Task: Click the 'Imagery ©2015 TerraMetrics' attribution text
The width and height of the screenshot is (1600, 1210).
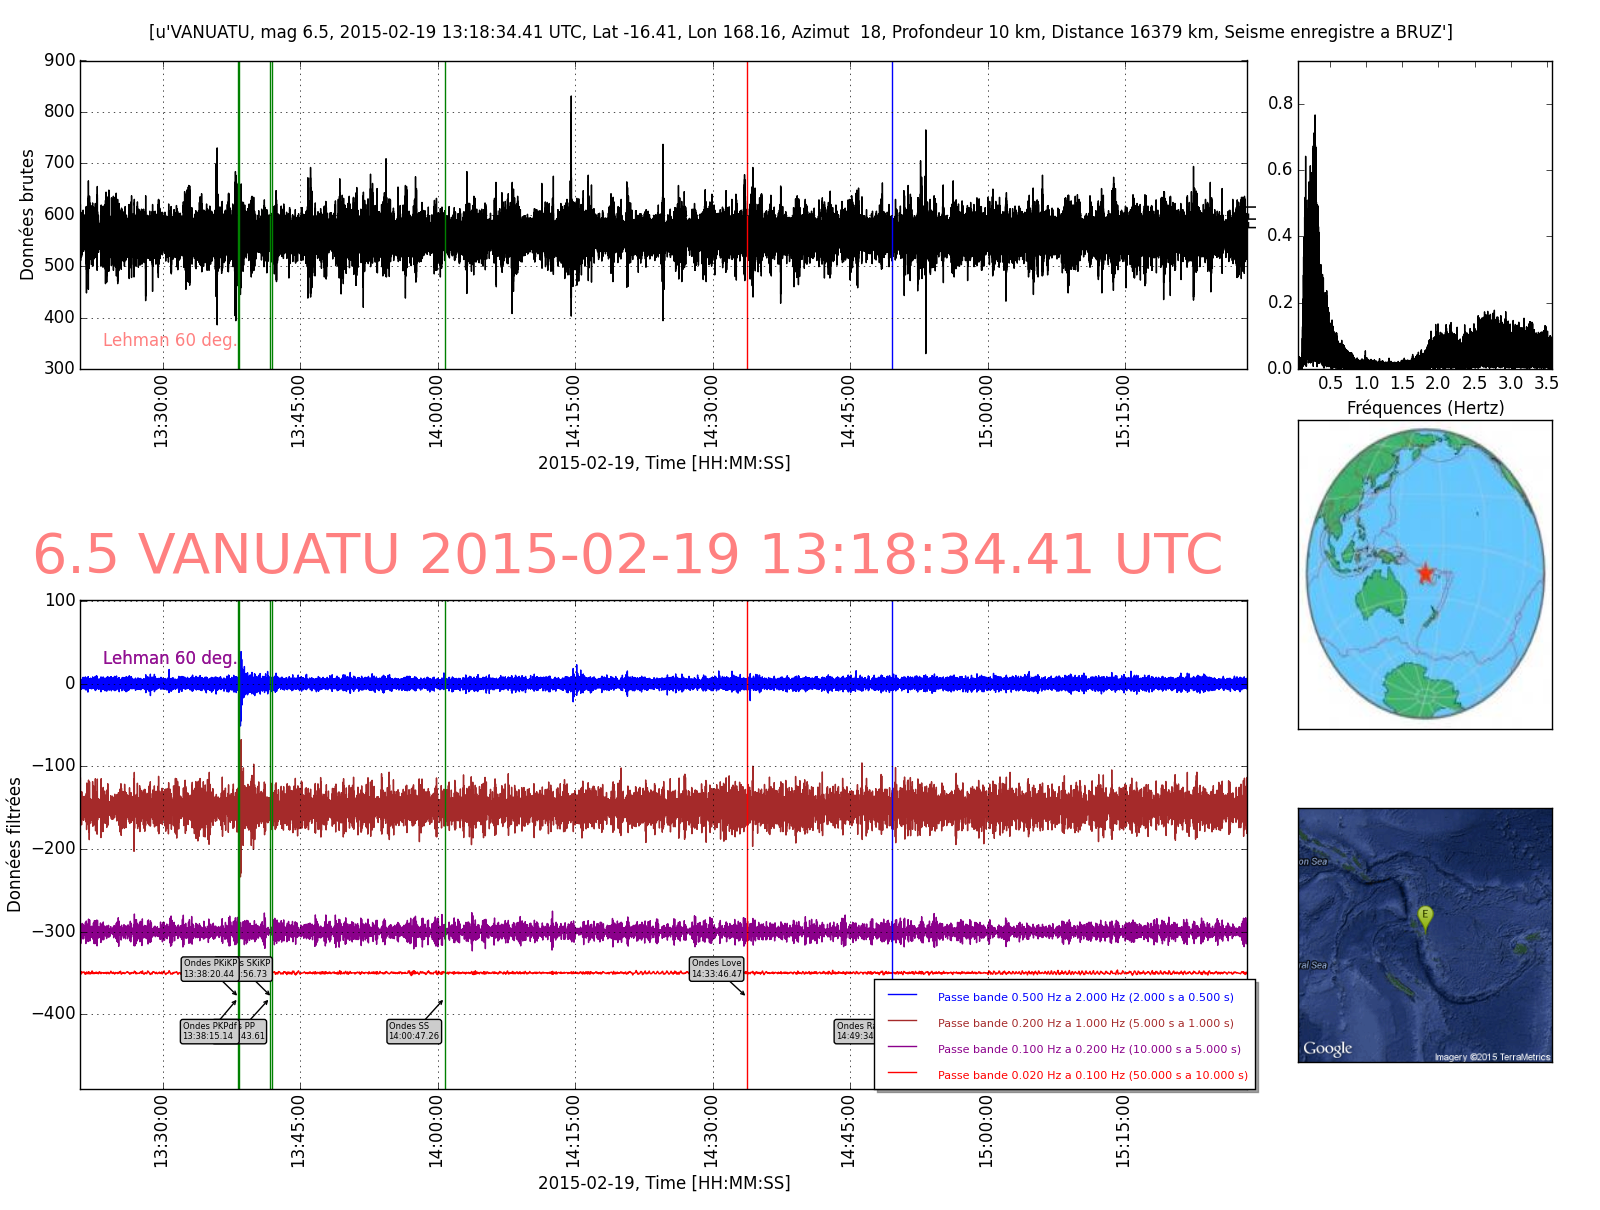Action: (x=1492, y=1057)
